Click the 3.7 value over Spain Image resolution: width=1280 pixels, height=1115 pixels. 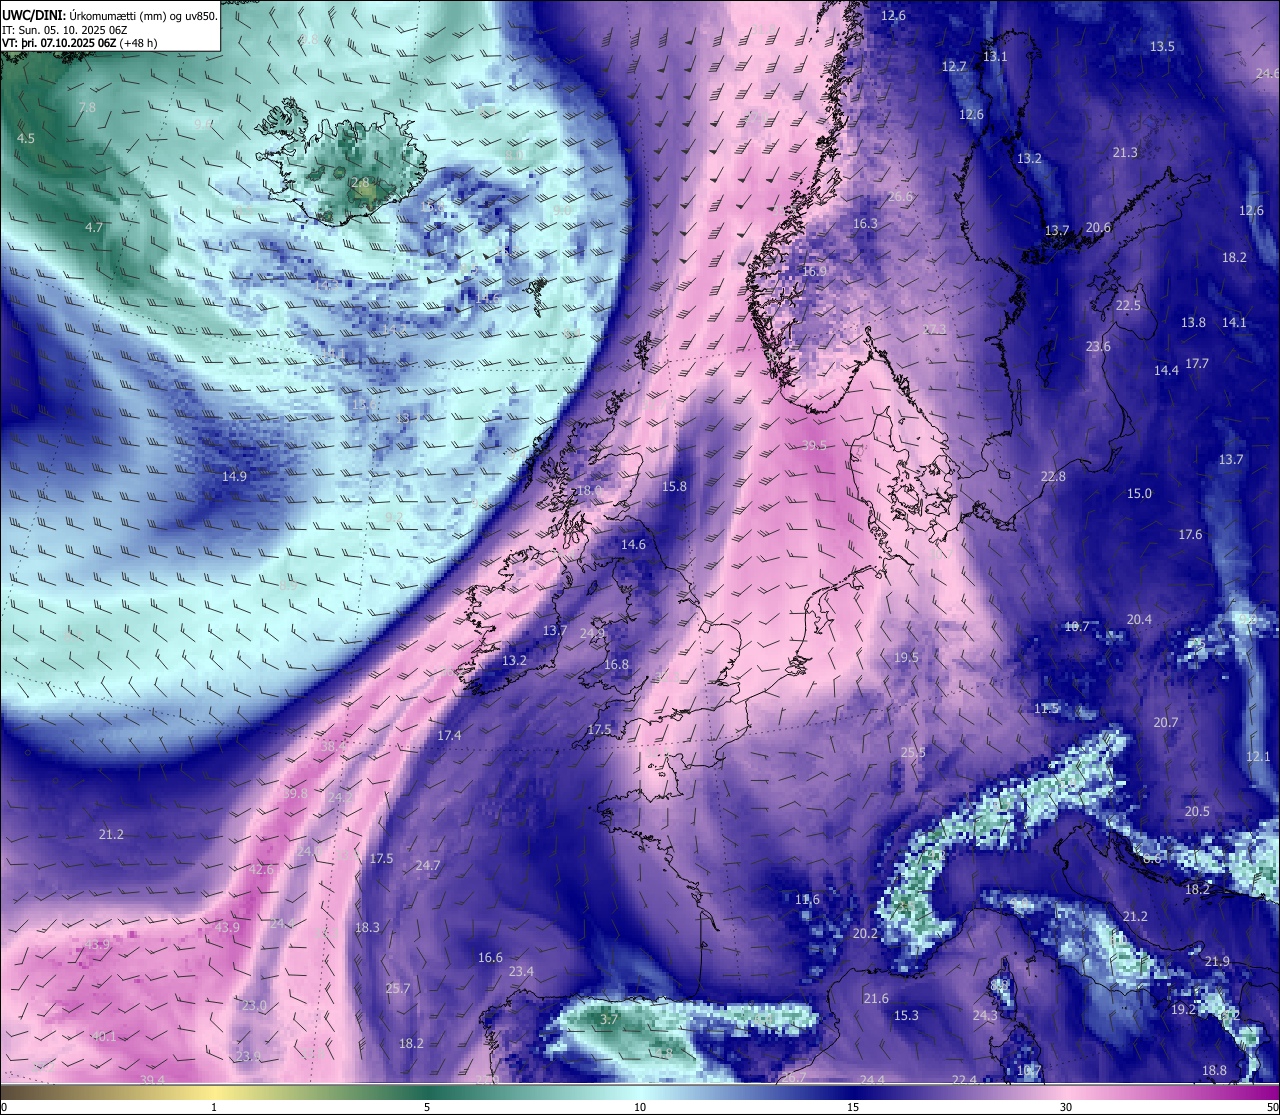pyautogui.click(x=609, y=1019)
